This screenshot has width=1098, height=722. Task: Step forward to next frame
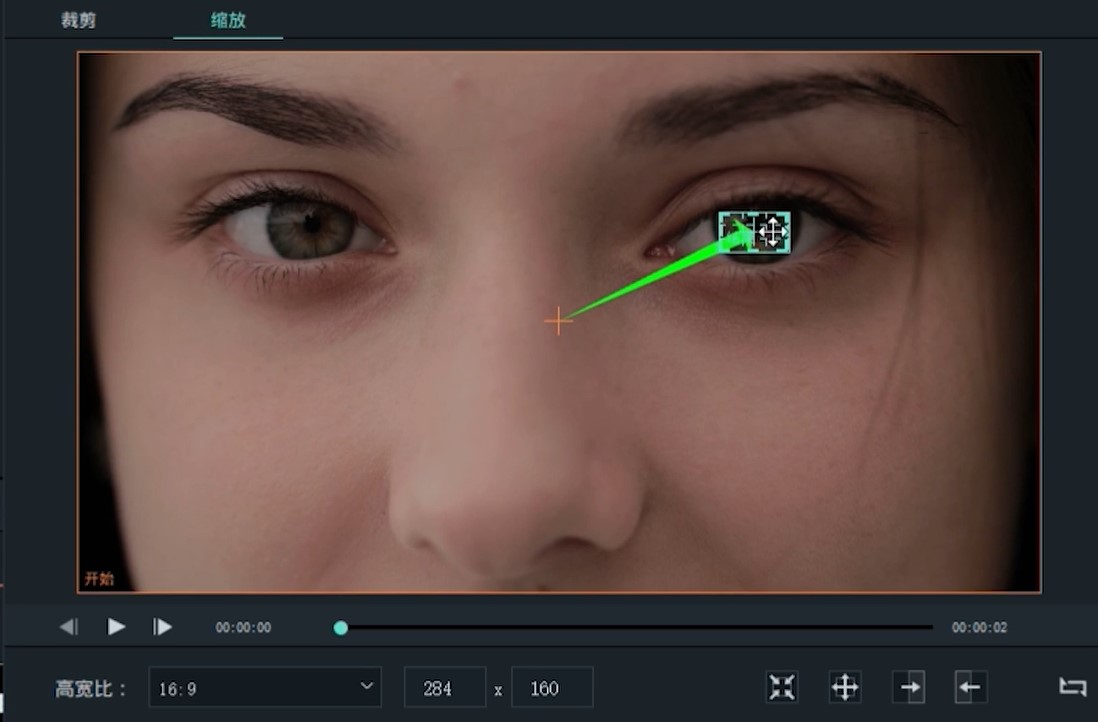[x=162, y=627]
